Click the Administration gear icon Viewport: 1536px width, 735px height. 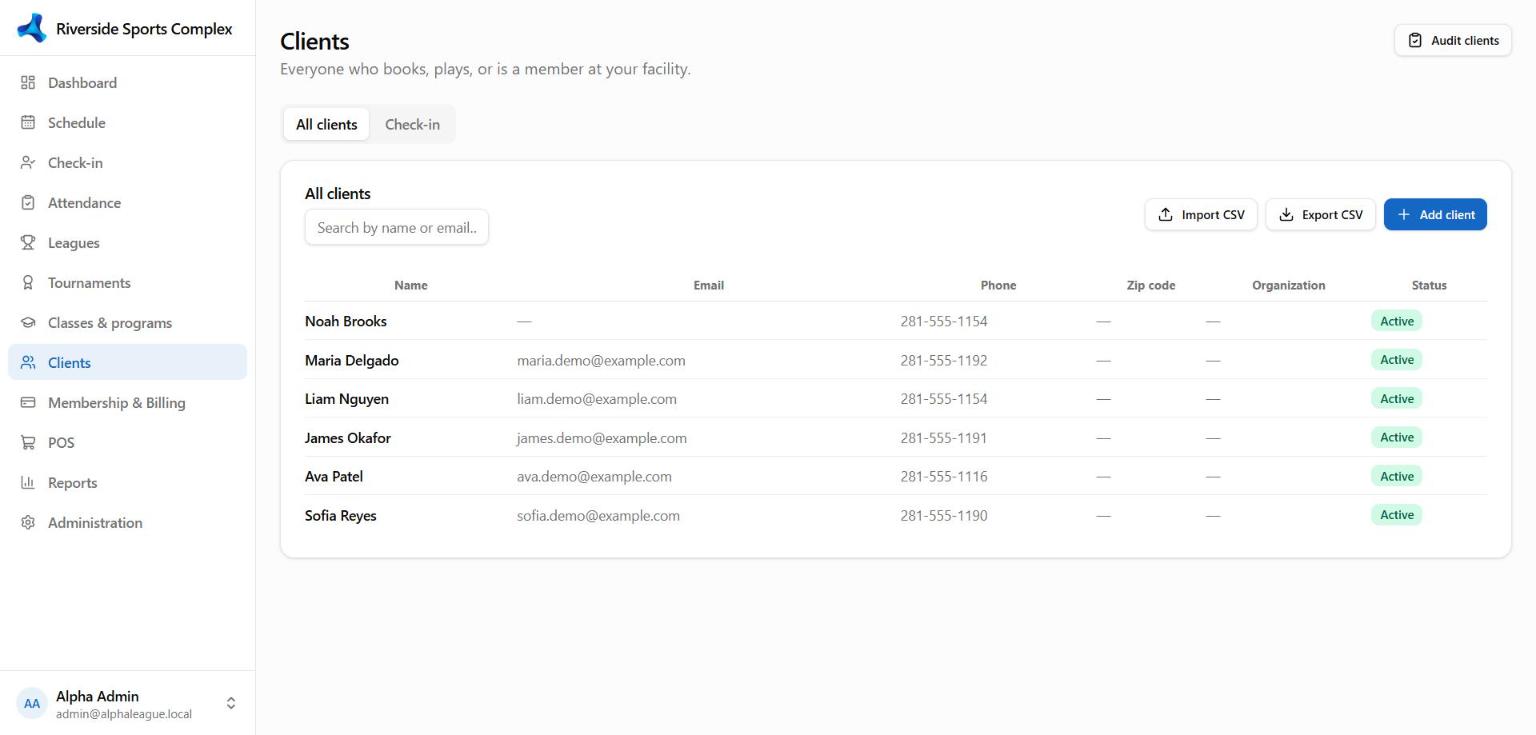[x=28, y=523]
